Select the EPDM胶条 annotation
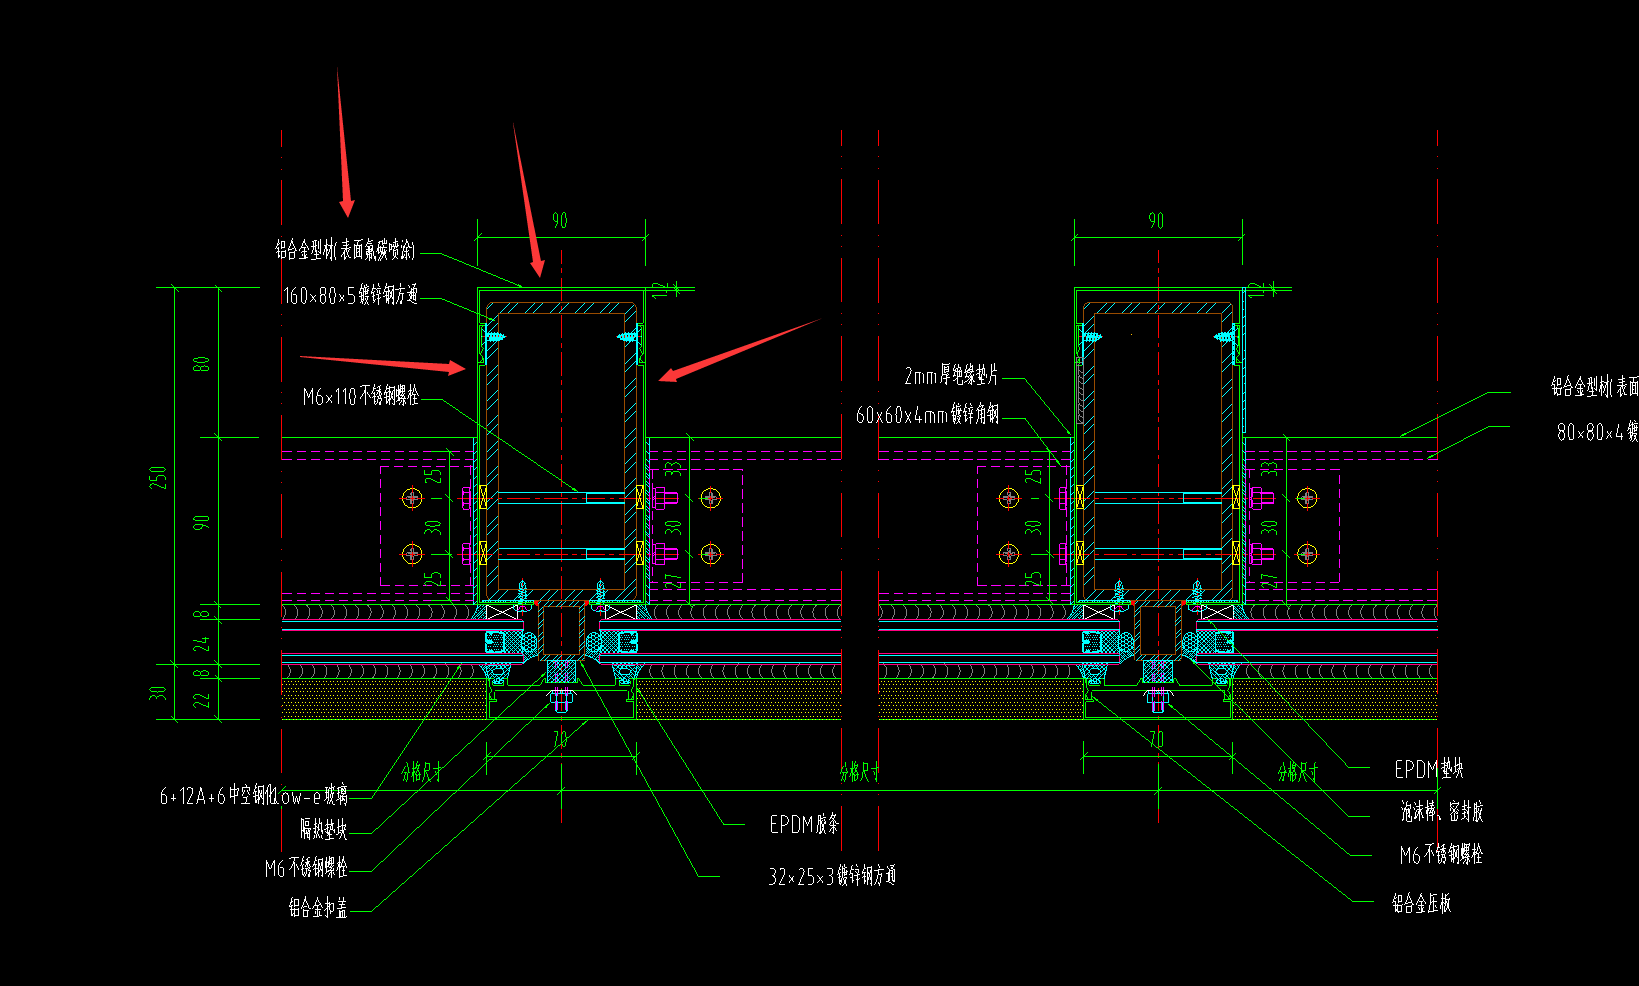 (804, 825)
